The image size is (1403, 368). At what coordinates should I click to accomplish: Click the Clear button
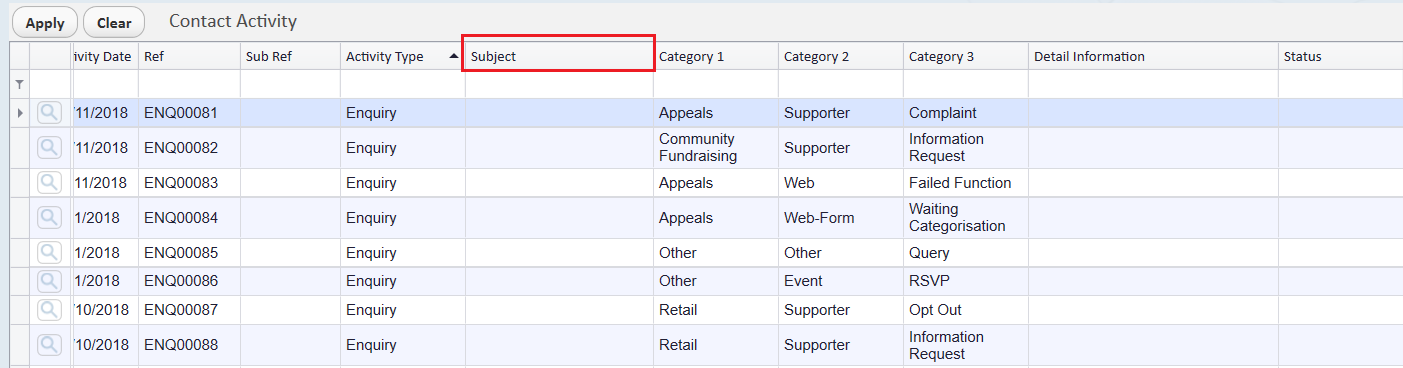point(114,23)
